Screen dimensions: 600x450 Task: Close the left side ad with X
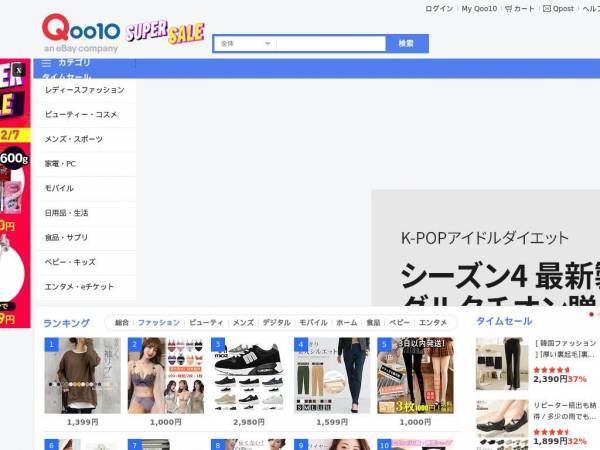[x=19, y=70]
